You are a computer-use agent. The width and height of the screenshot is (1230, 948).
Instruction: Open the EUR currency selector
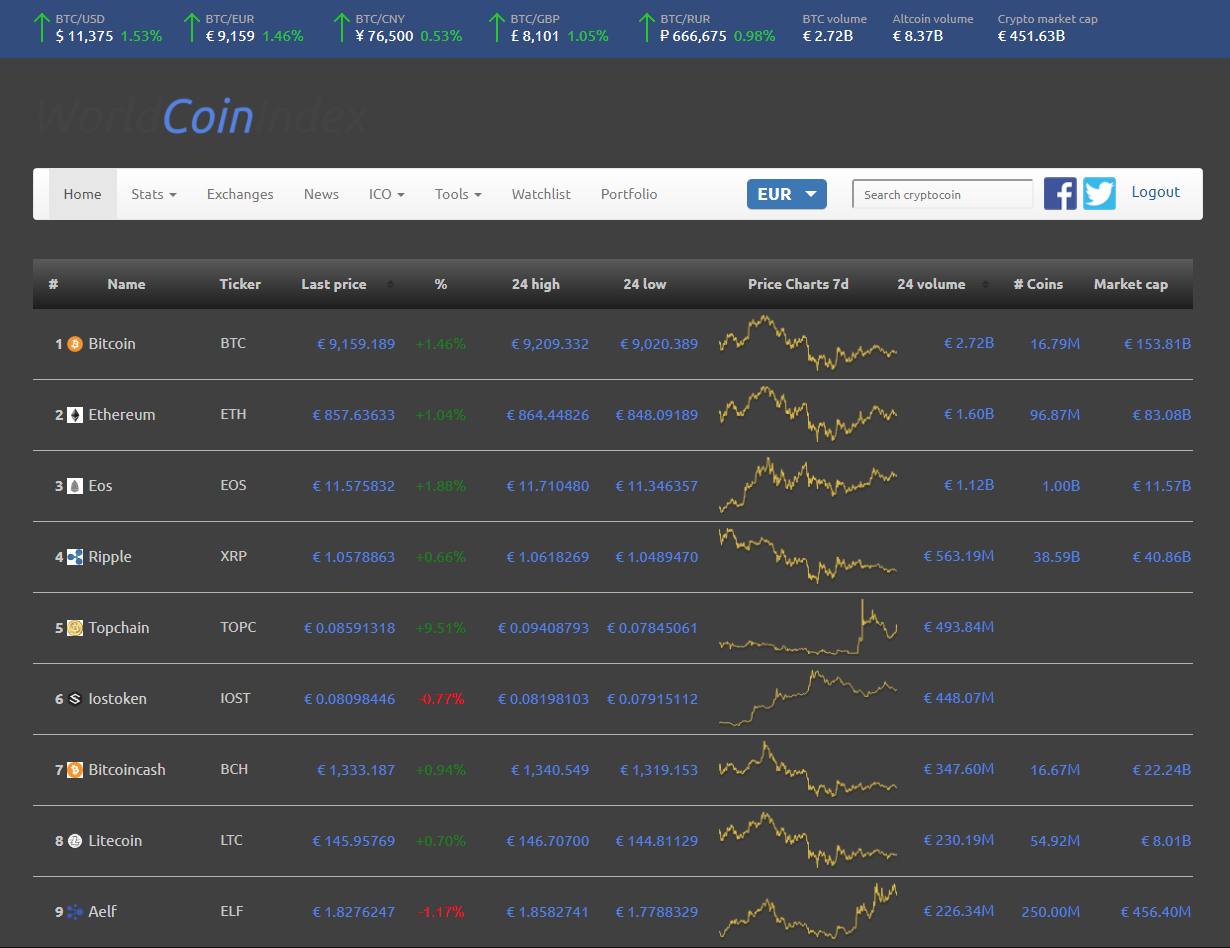pyautogui.click(x=787, y=194)
